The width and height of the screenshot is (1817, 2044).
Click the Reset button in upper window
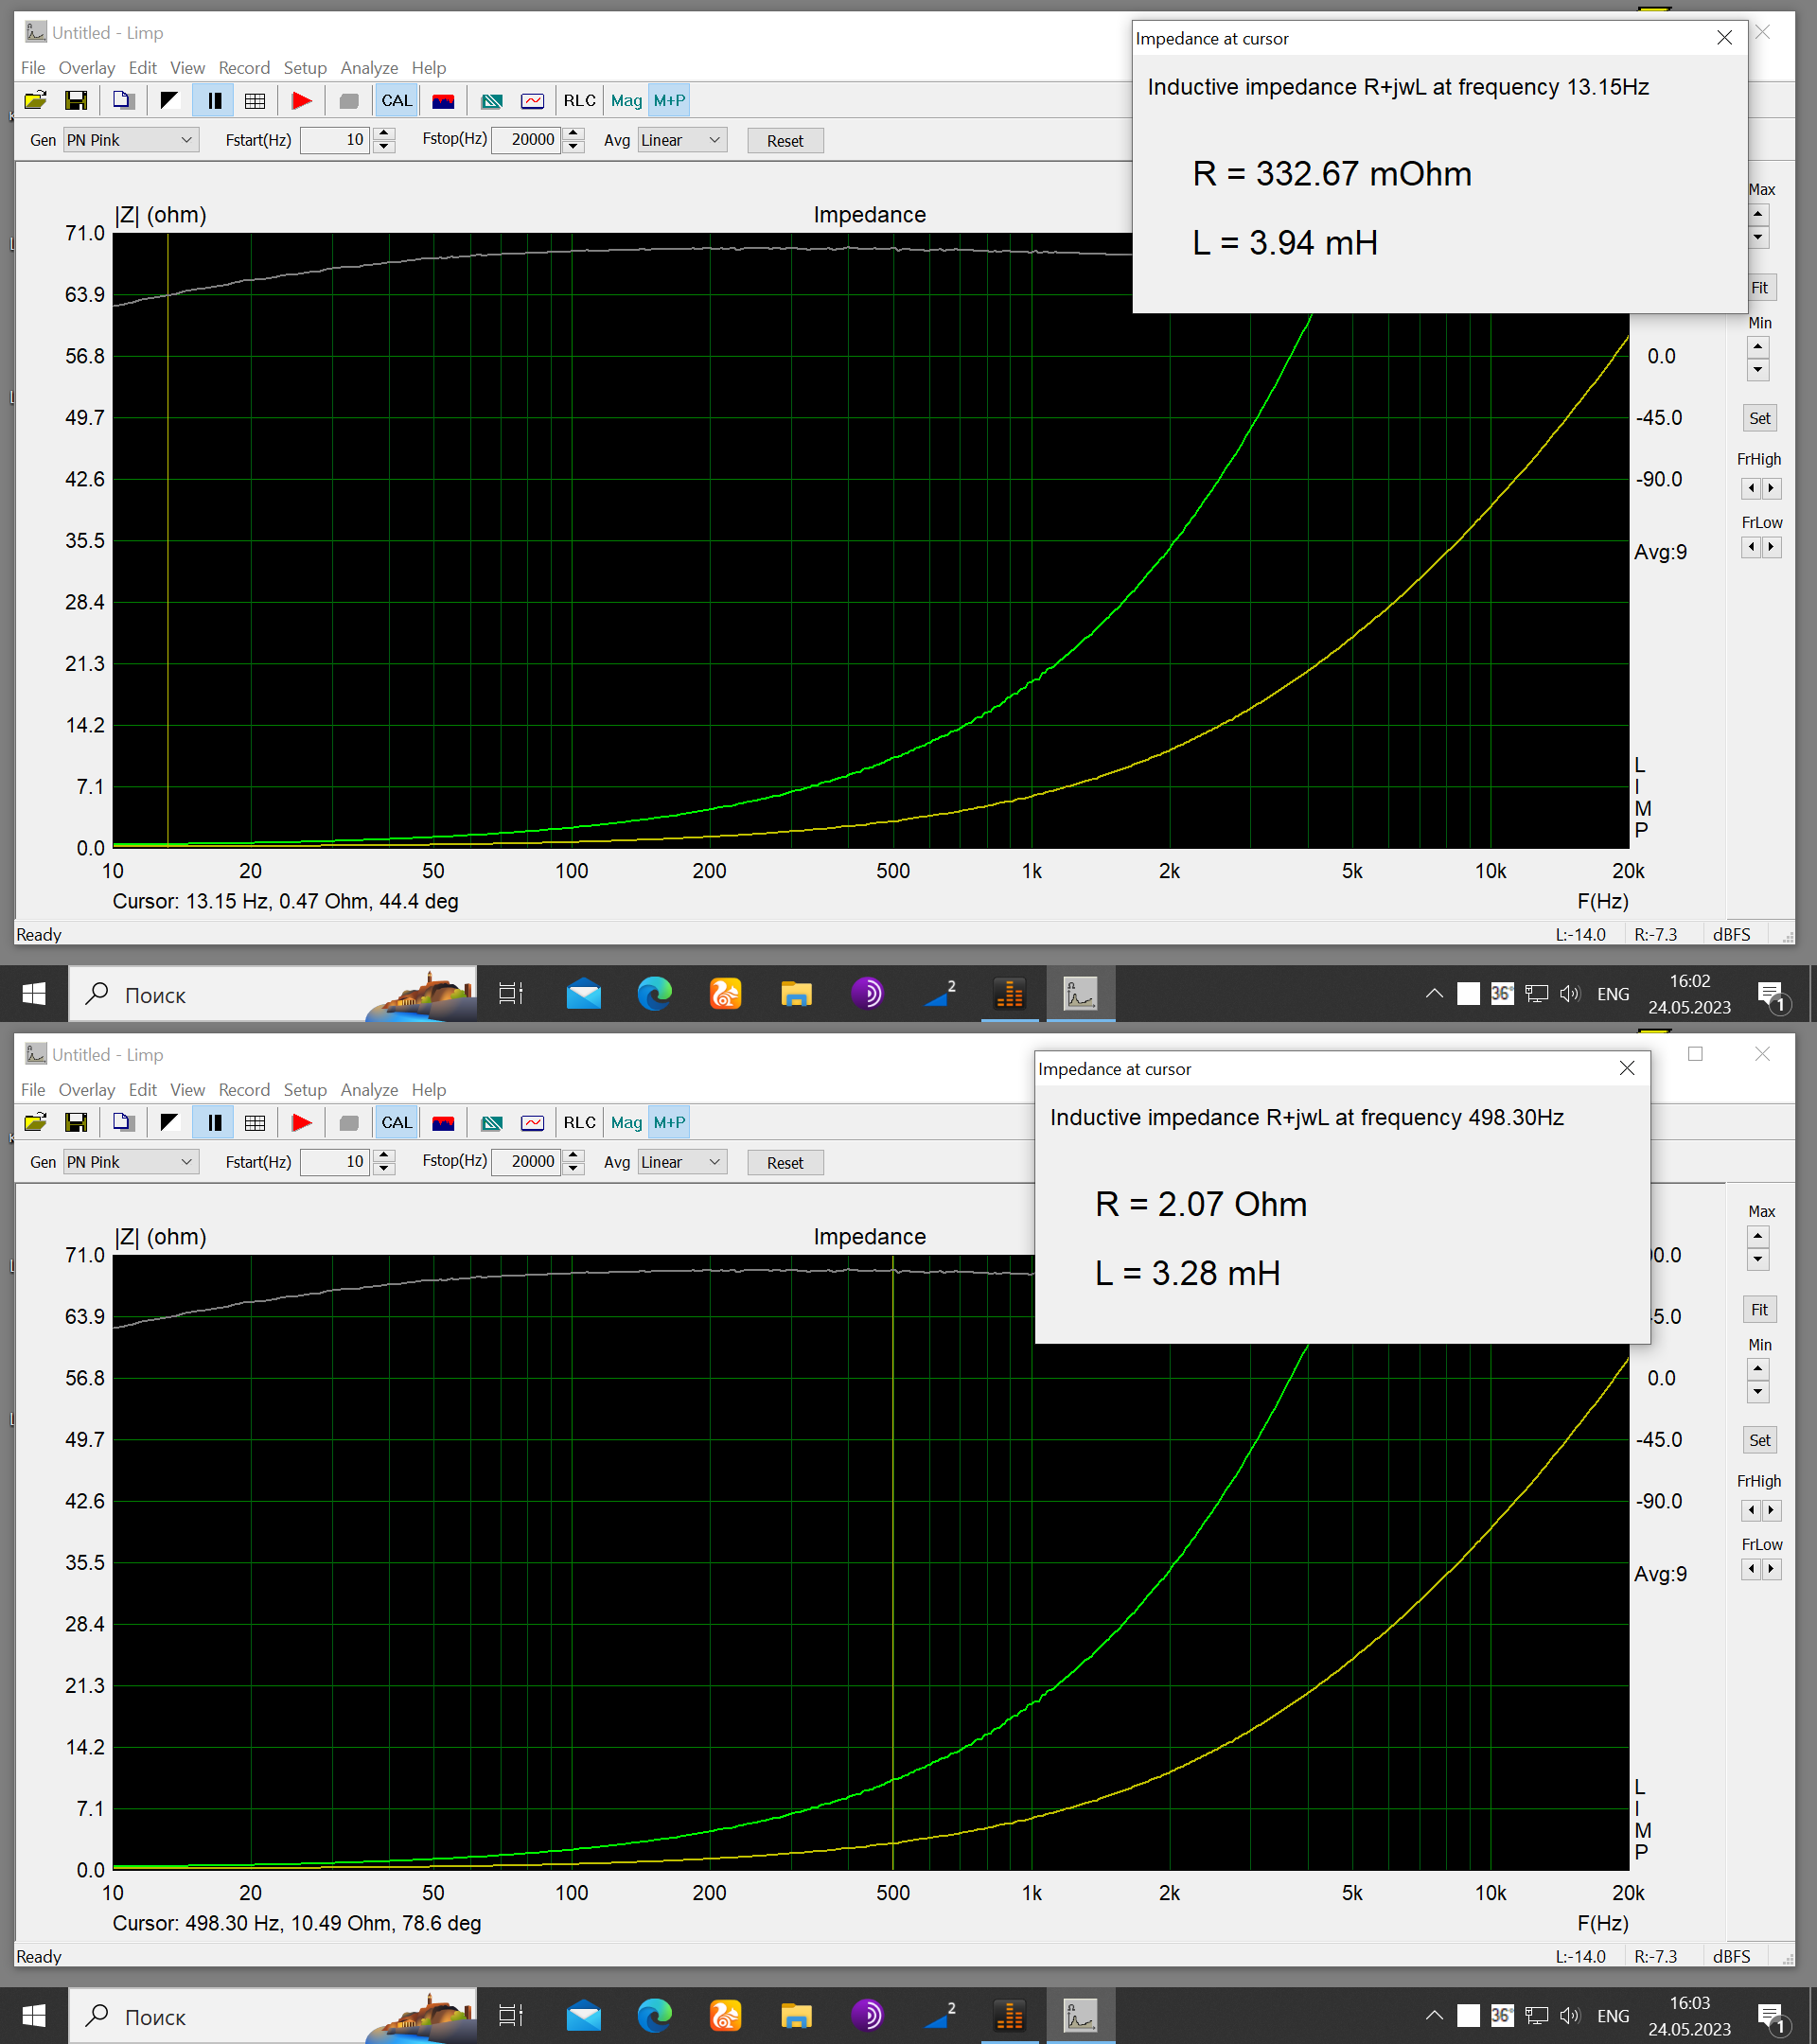coord(785,141)
